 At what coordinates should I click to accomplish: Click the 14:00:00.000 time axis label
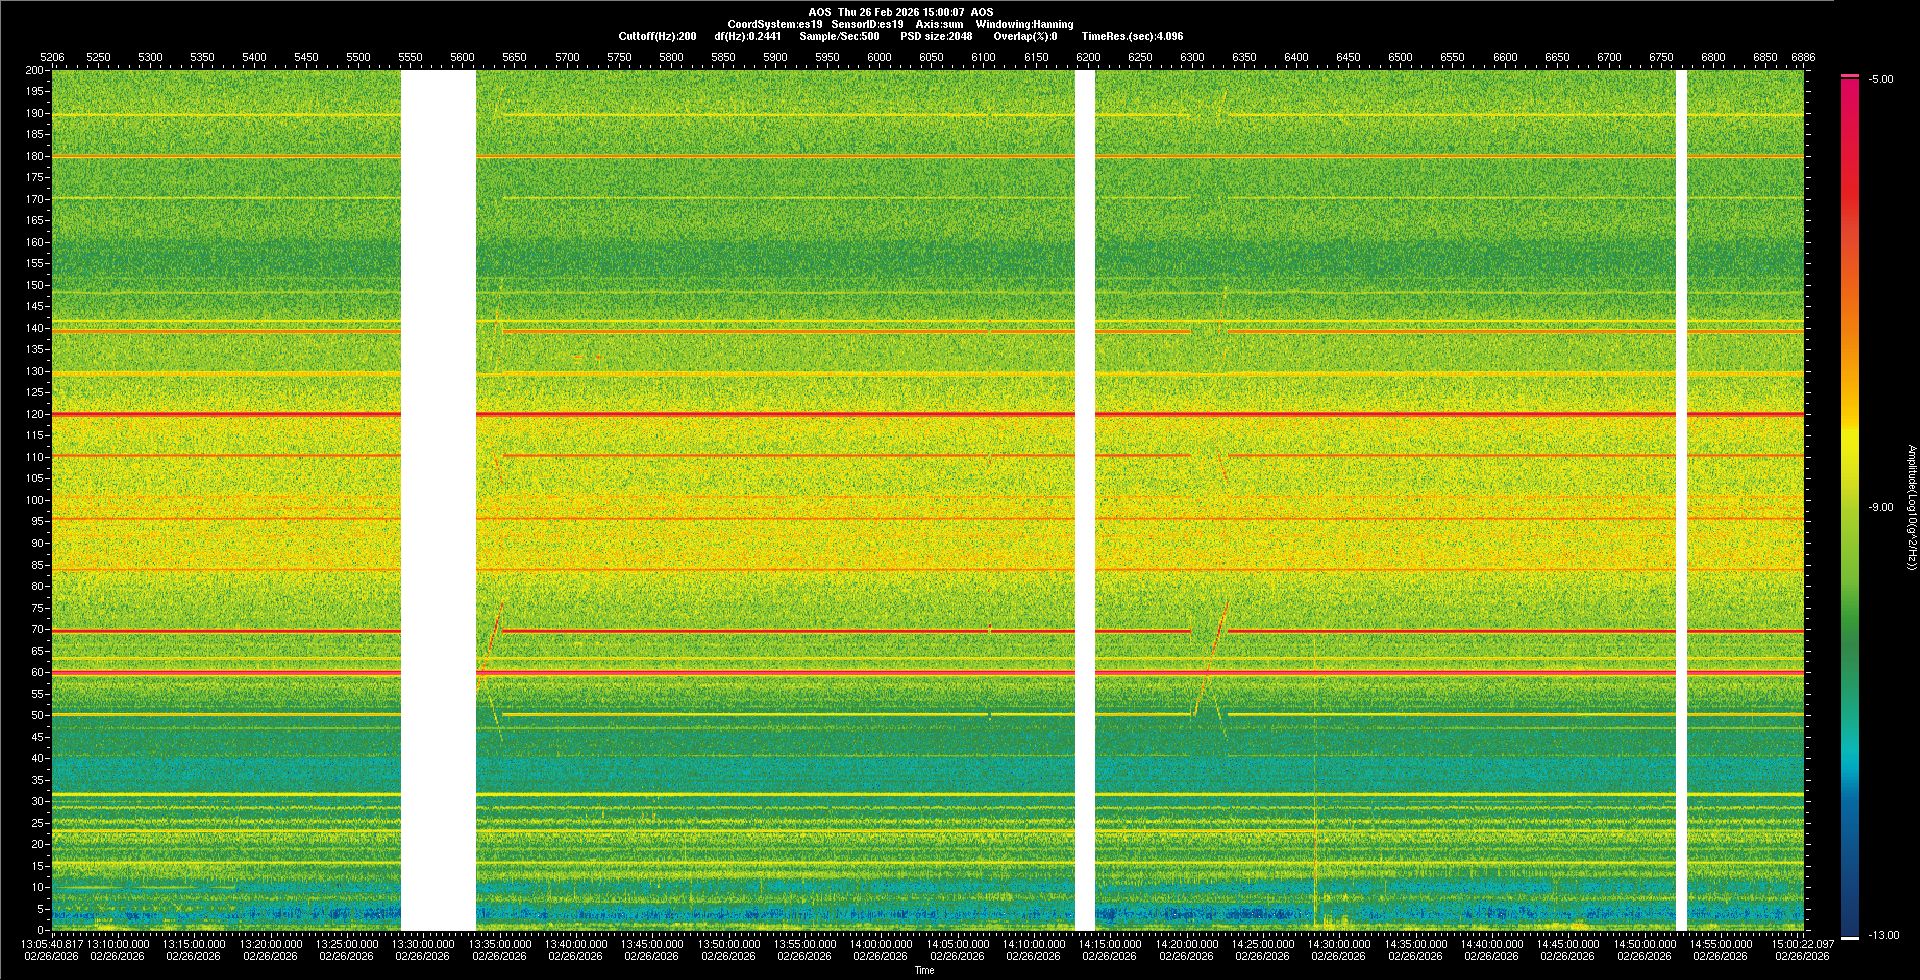click(880, 944)
